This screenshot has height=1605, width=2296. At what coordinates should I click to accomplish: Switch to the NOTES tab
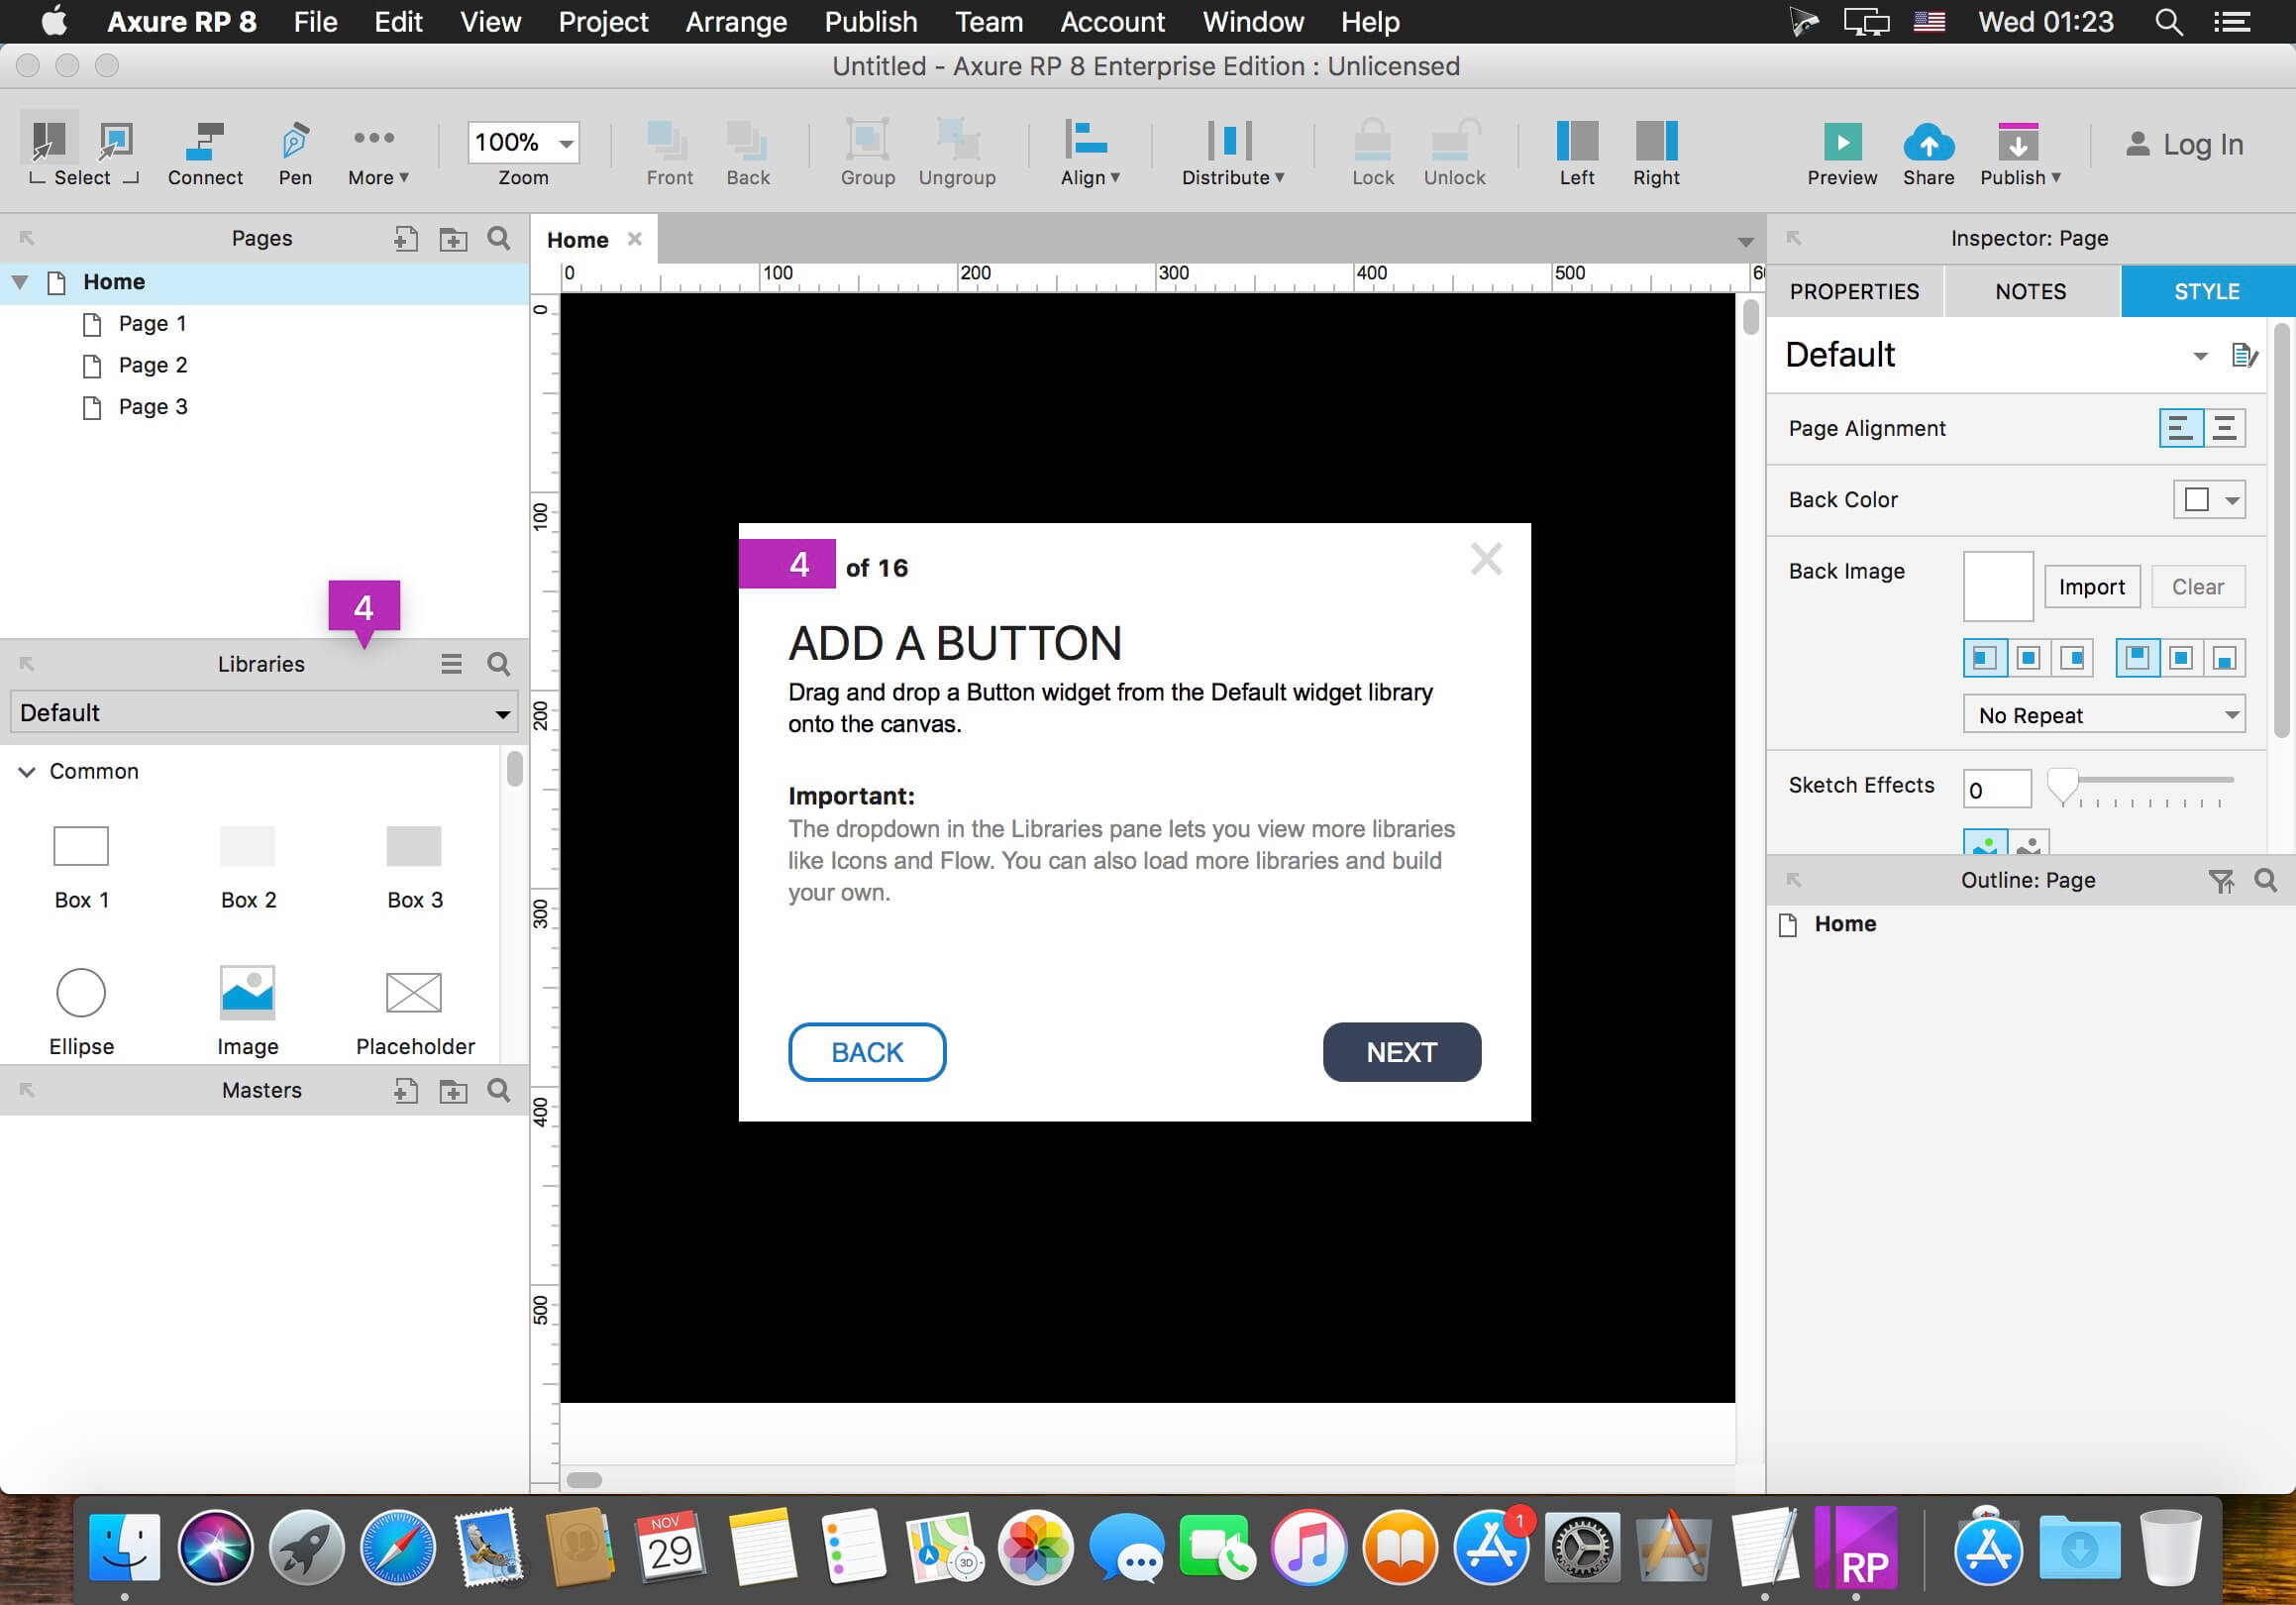2030,291
